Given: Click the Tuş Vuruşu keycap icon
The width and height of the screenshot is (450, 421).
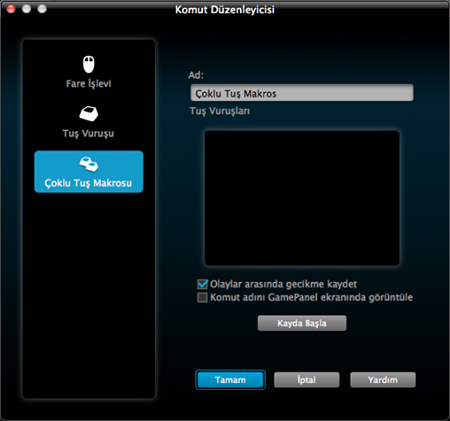Looking at the screenshot, I should click(89, 114).
